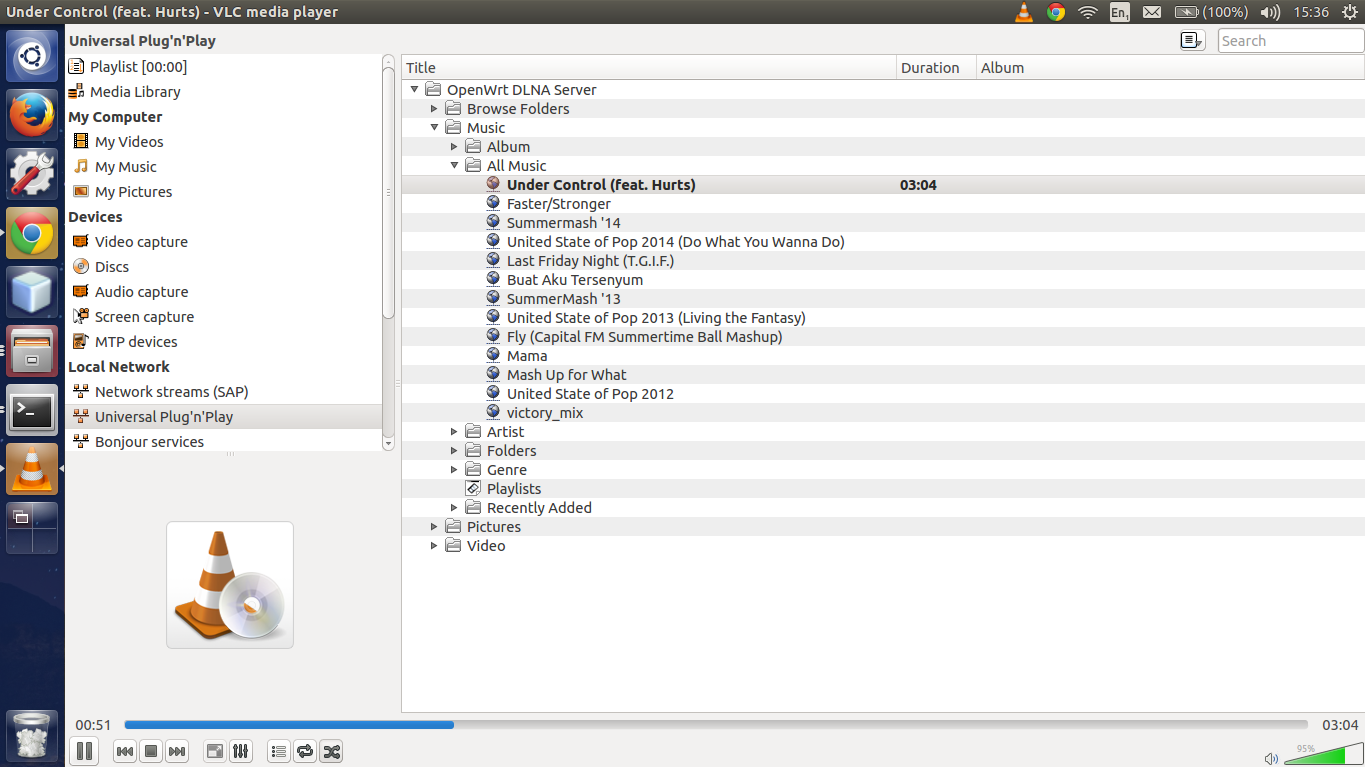Screen dimensions: 1365x767
Task: Open the playlist view change menu
Action: coord(1190,40)
